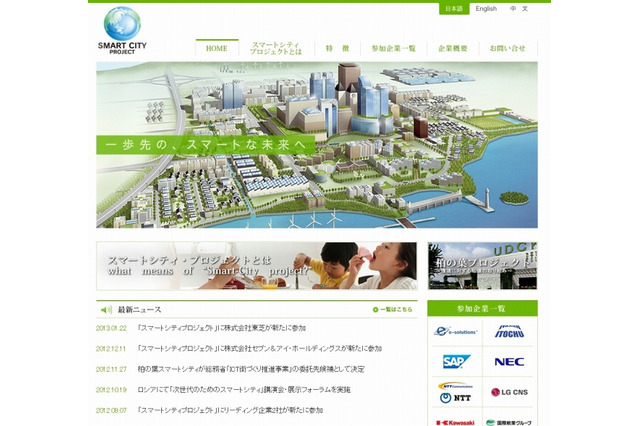This screenshot has width=640, height=426.
Task: Click the smart city hero illustration
Action: [x=317, y=145]
